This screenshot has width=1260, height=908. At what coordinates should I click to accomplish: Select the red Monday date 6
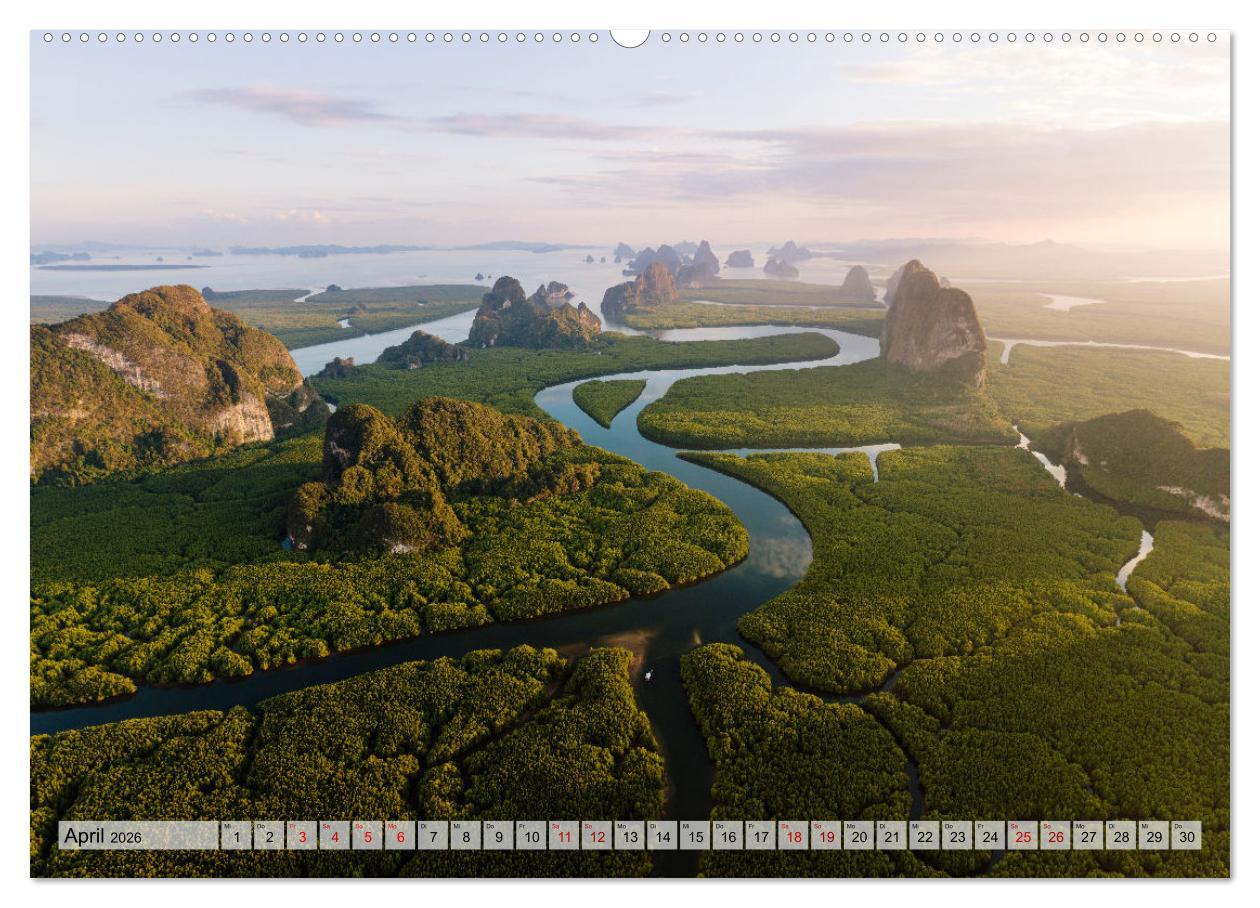pos(401,836)
